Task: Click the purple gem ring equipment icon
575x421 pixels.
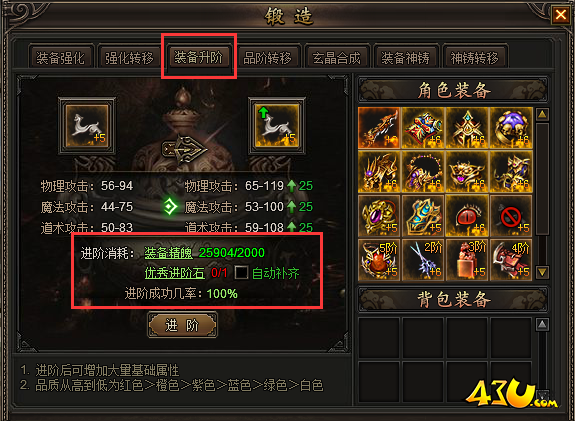Action: (379, 215)
